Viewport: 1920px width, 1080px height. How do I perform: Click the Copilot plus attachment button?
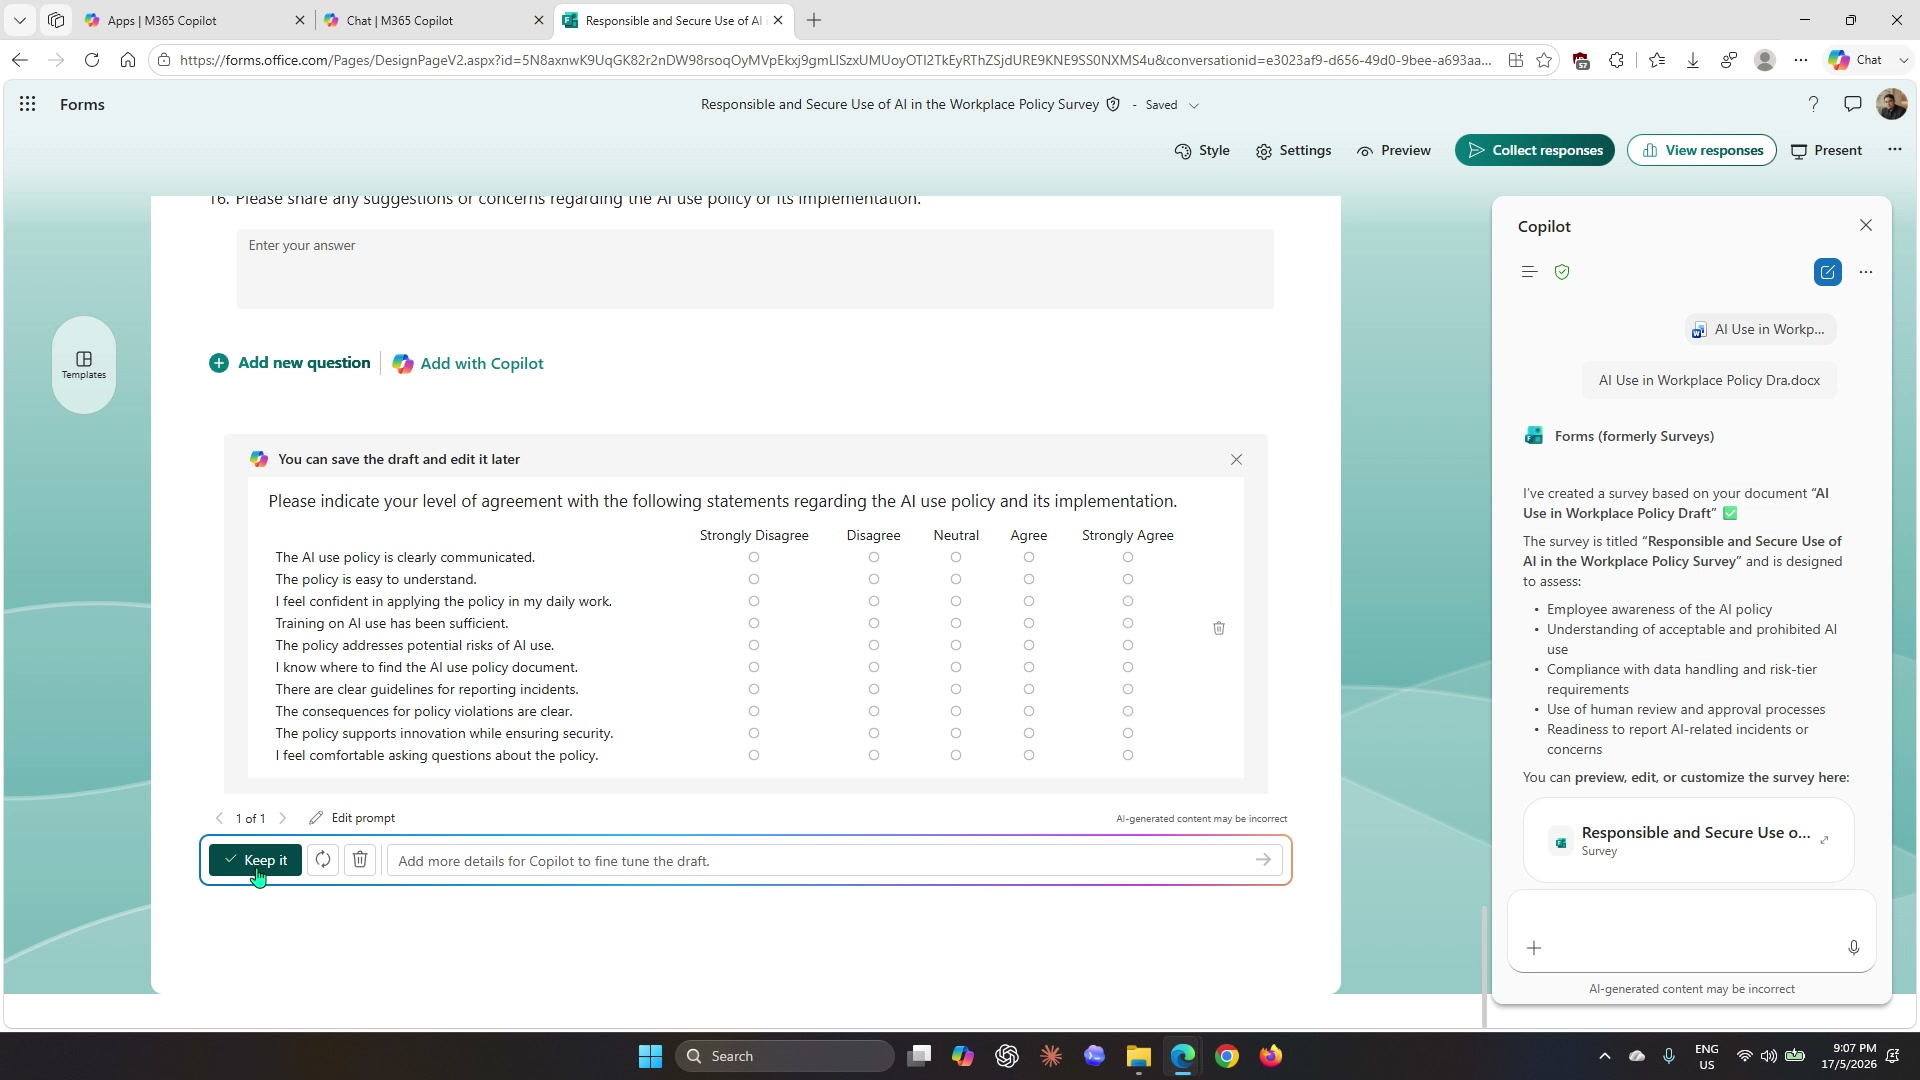point(1534,948)
